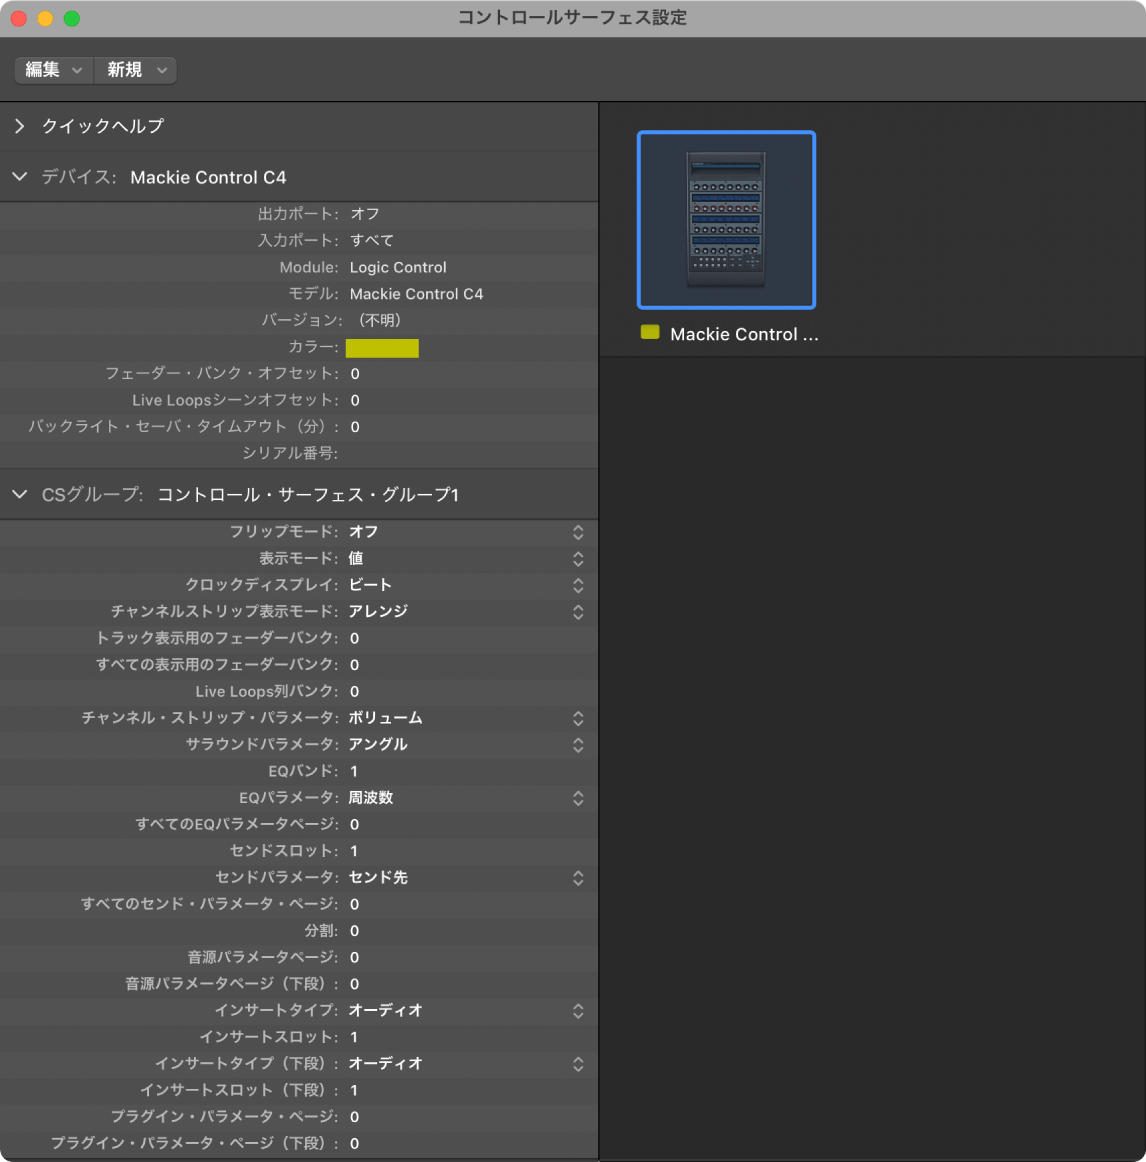1146x1162 pixels.
Task: Select the Mackie Control C4 device thumbnail
Action: pos(726,220)
